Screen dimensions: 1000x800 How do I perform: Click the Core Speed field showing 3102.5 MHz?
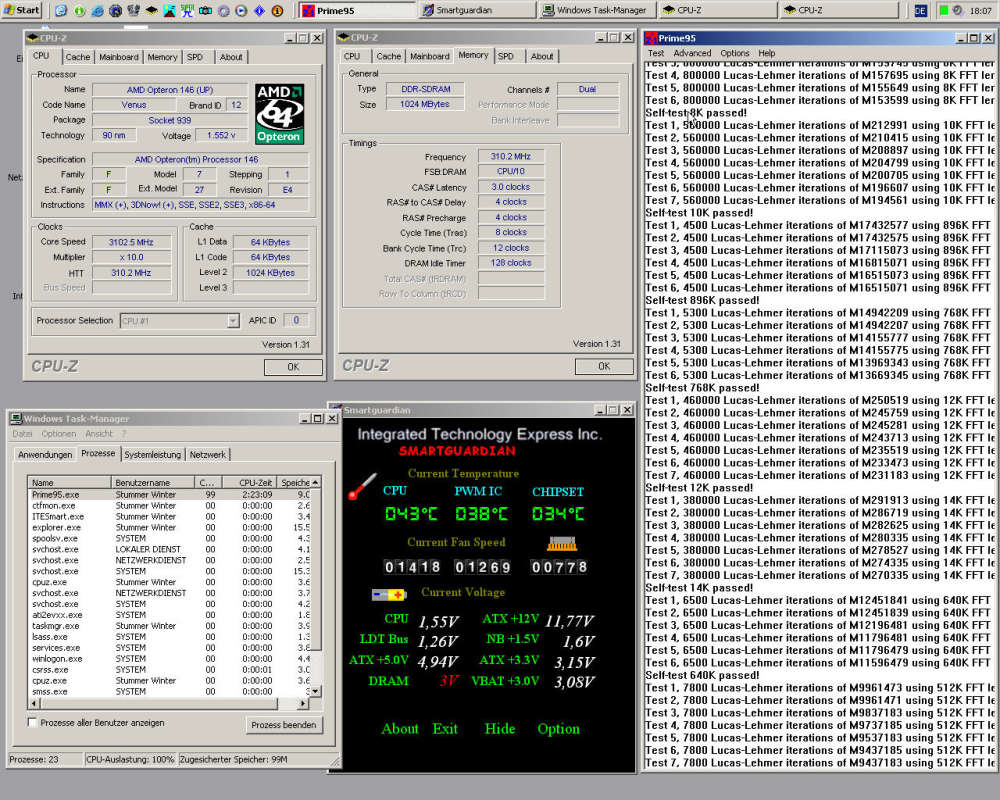(131, 242)
